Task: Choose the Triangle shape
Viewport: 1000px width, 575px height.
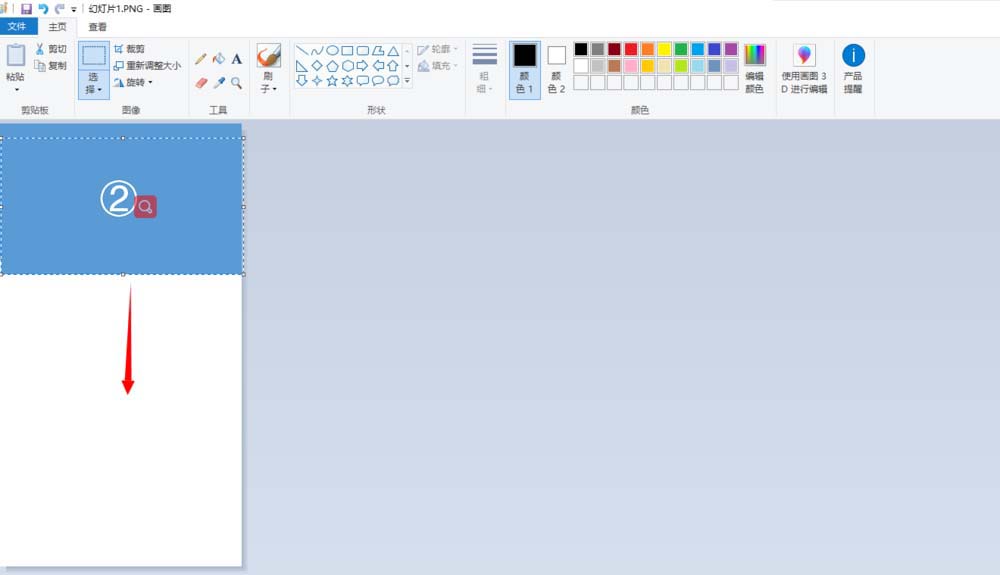Action: [x=393, y=50]
